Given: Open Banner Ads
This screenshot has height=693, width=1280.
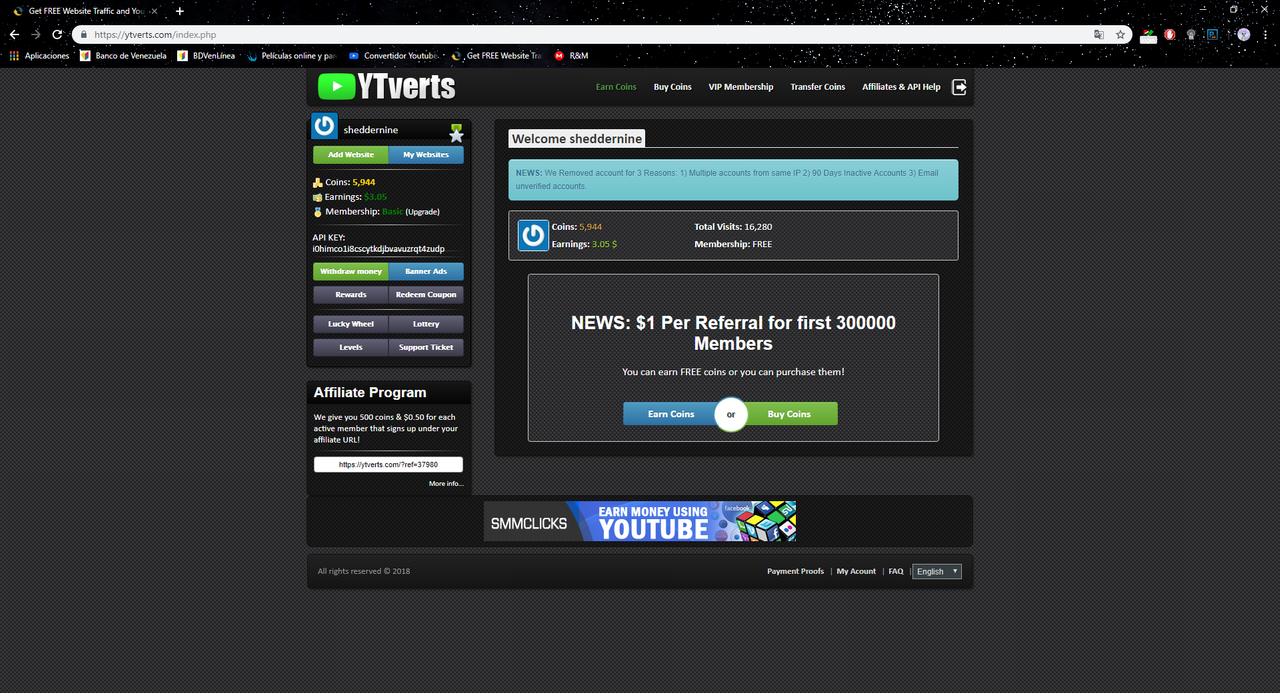Looking at the screenshot, I should 426,272.
